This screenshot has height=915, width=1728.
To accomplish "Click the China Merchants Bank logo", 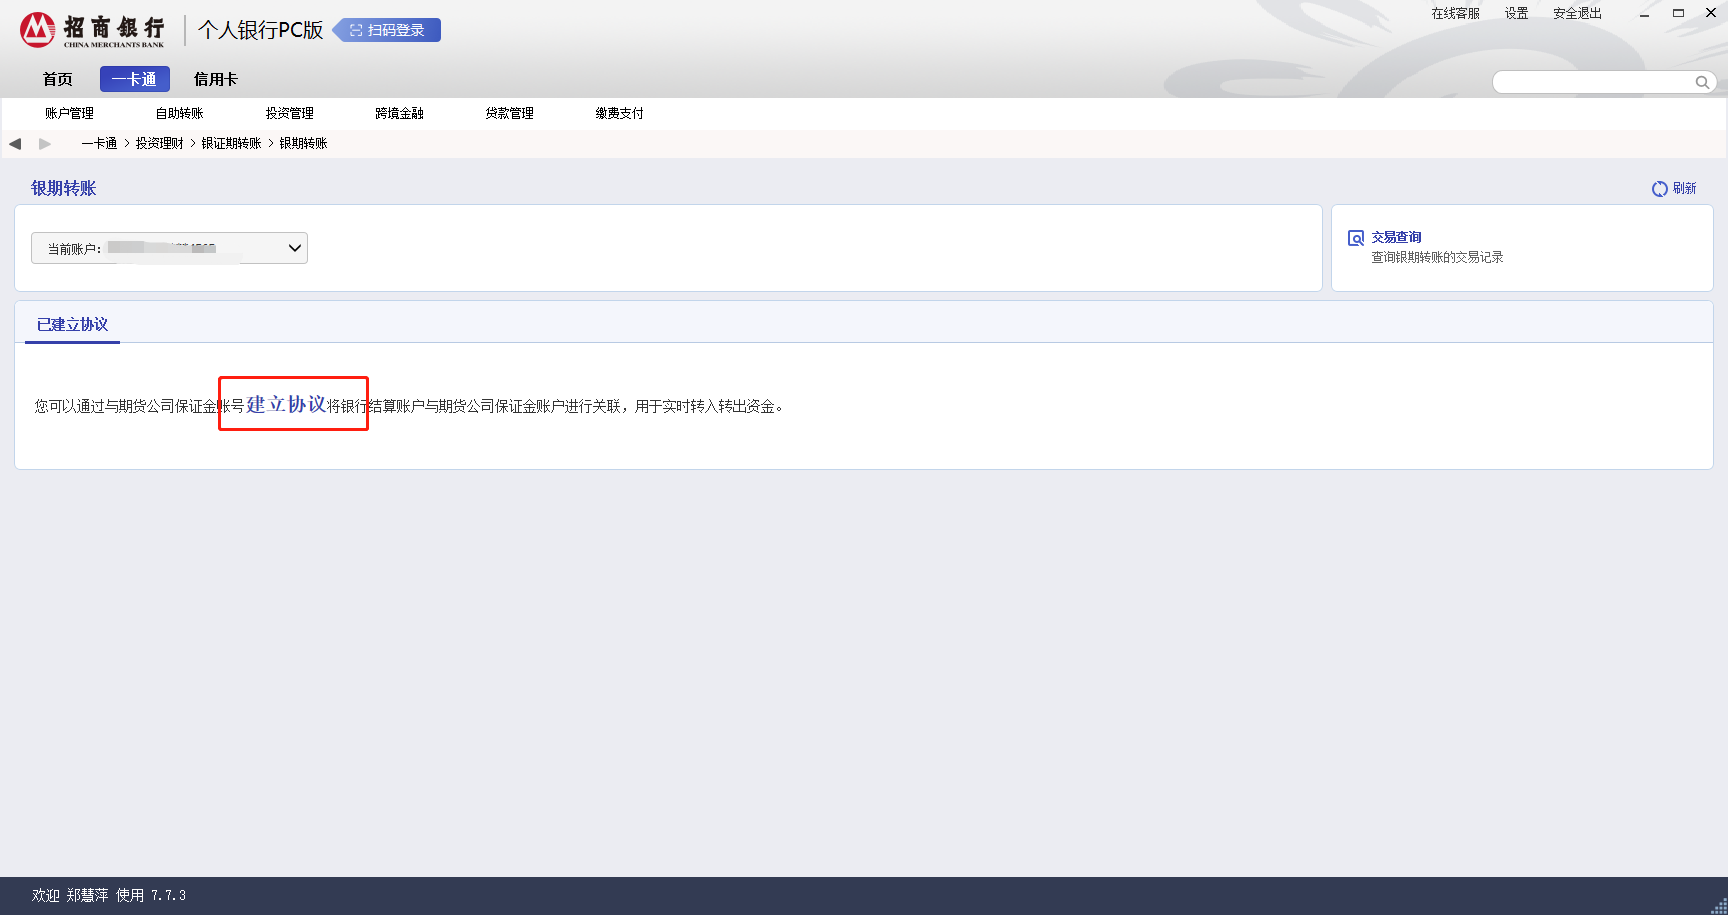I will [92, 30].
